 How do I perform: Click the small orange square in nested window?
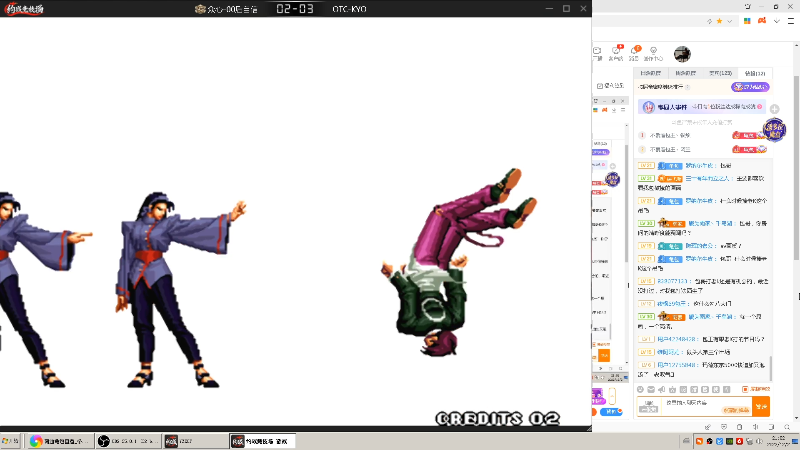[604, 356]
